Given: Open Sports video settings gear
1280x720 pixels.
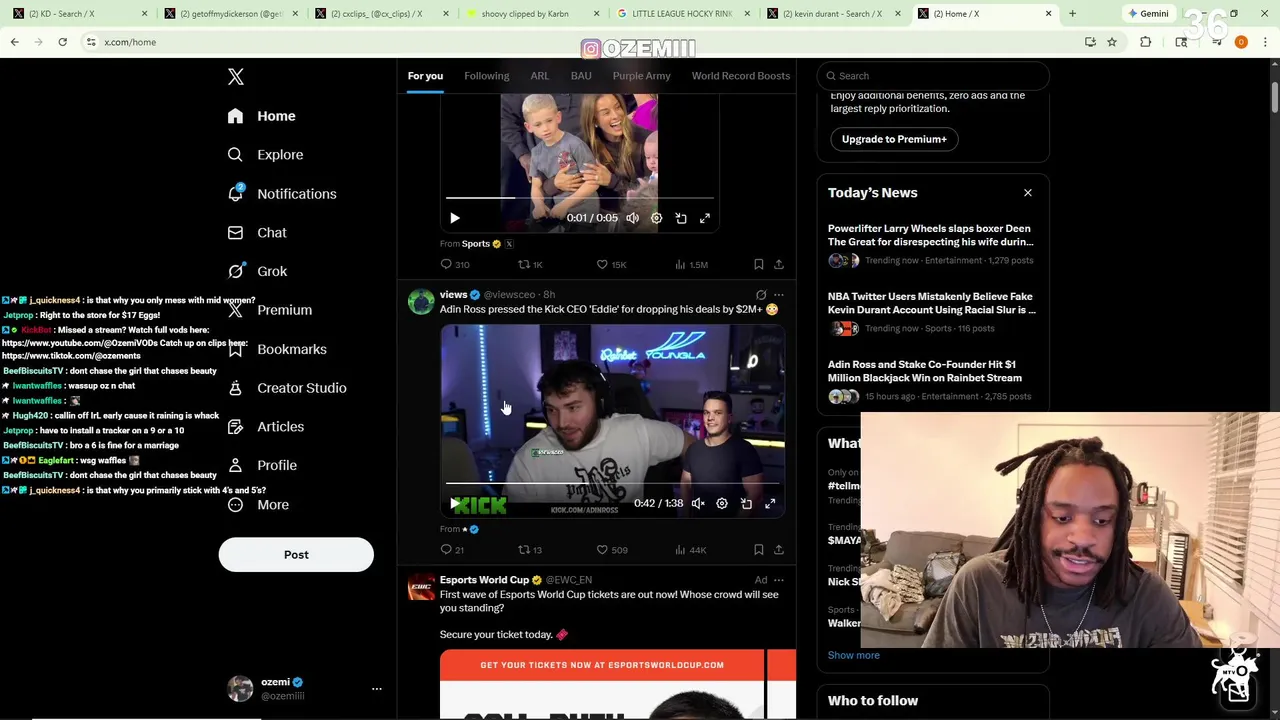Looking at the screenshot, I should click(657, 218).
